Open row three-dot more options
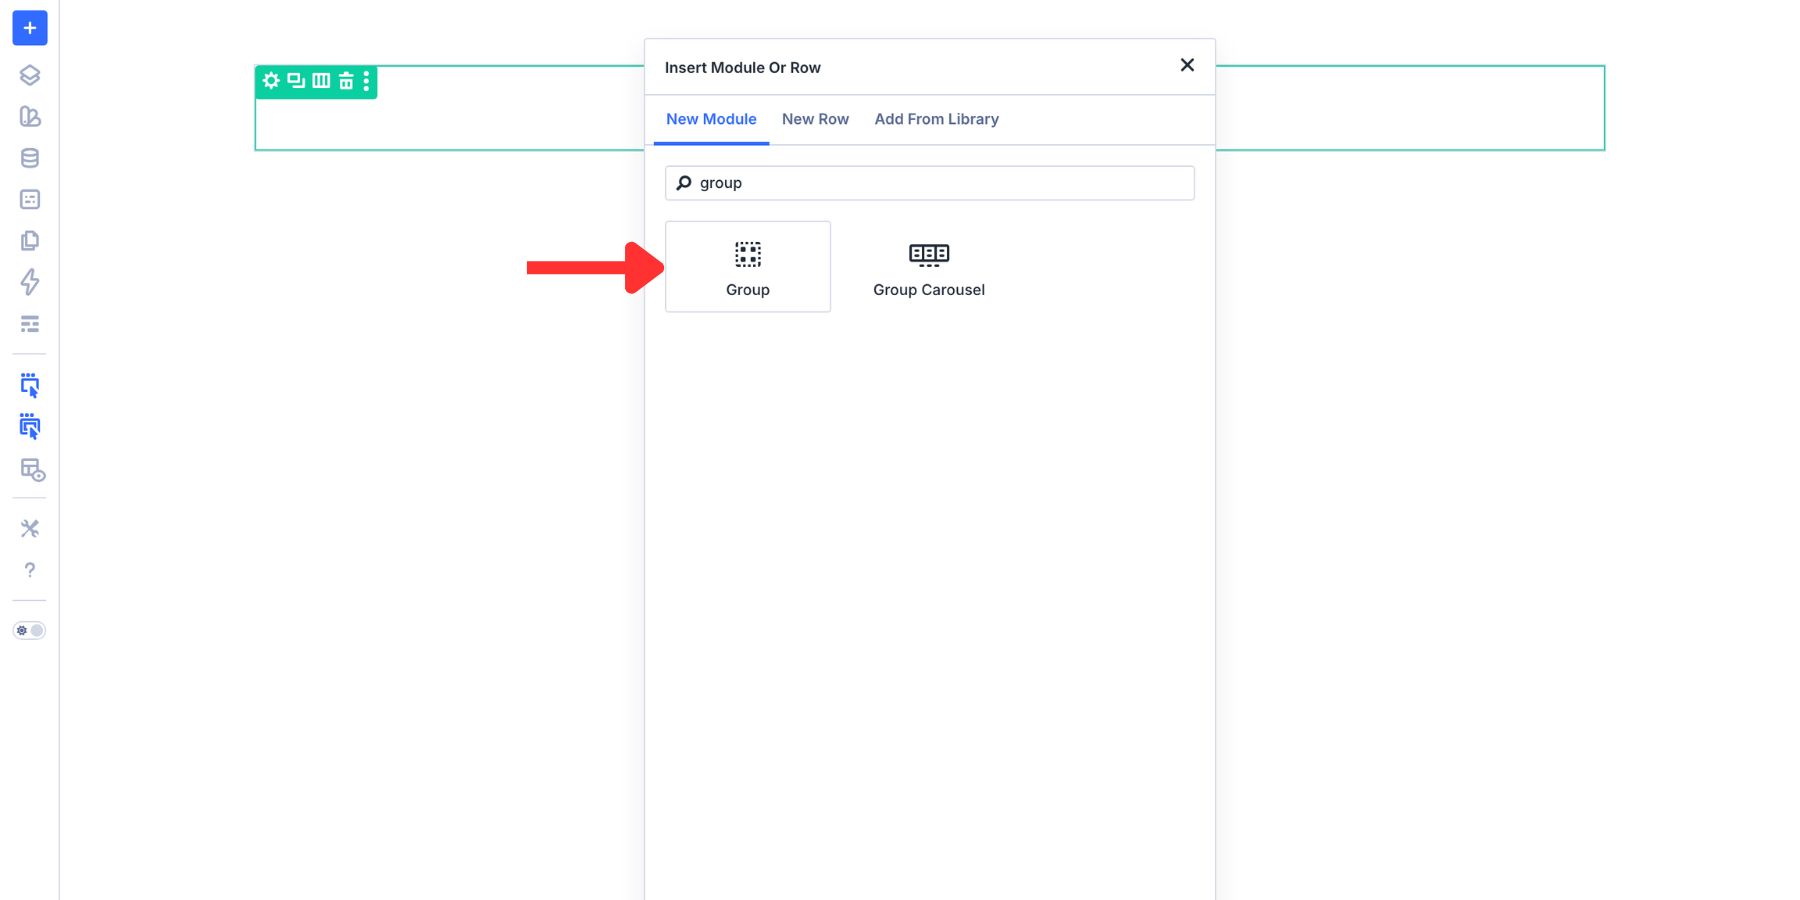The width and height of the screenshot is (1800, 900). 366,81
